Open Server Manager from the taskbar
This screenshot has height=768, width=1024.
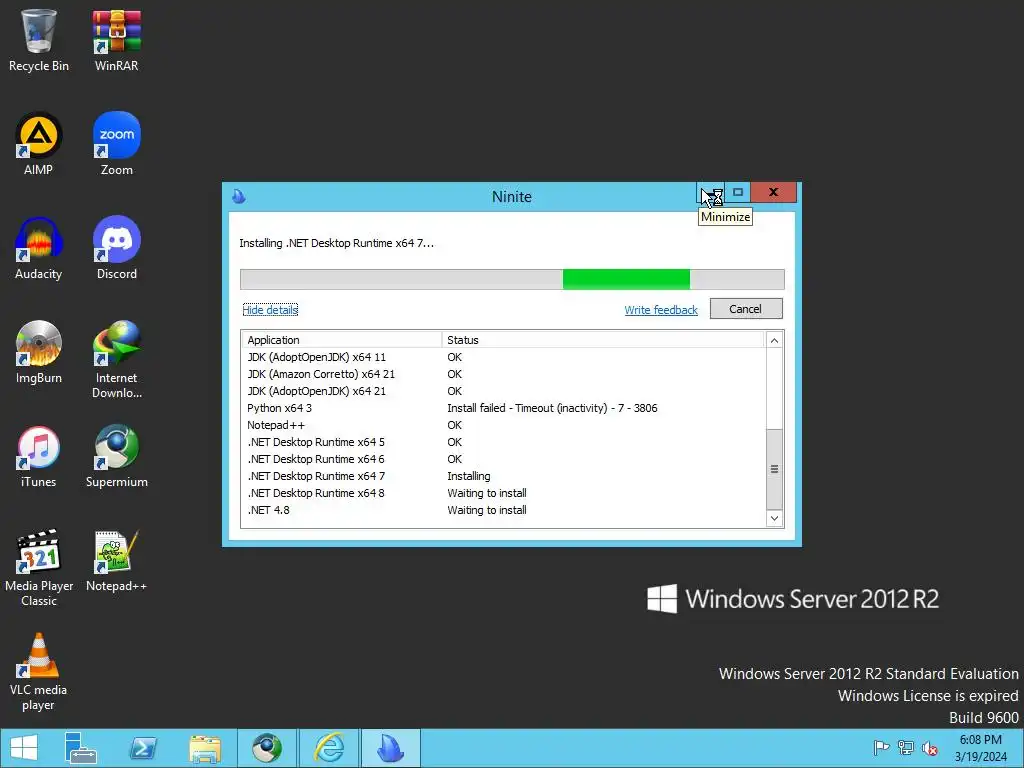tap(81, 748)
